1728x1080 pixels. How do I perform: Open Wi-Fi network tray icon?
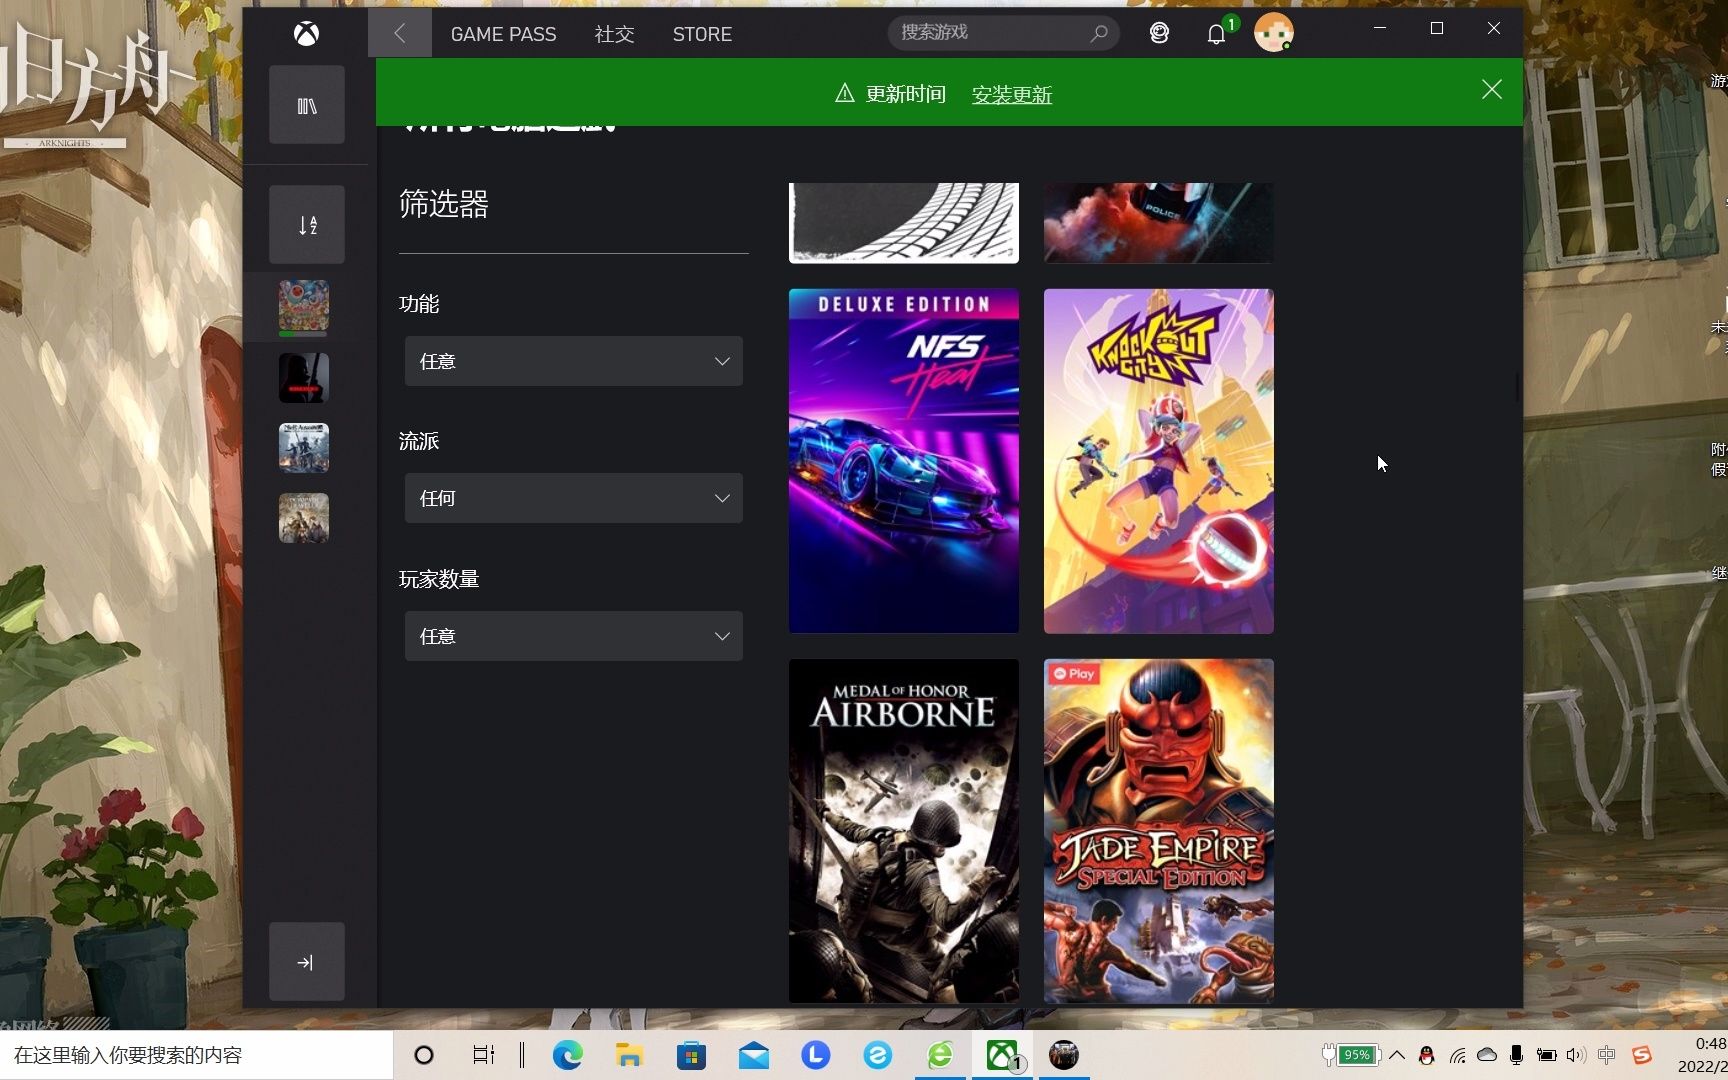(x=1457, y=1055)
